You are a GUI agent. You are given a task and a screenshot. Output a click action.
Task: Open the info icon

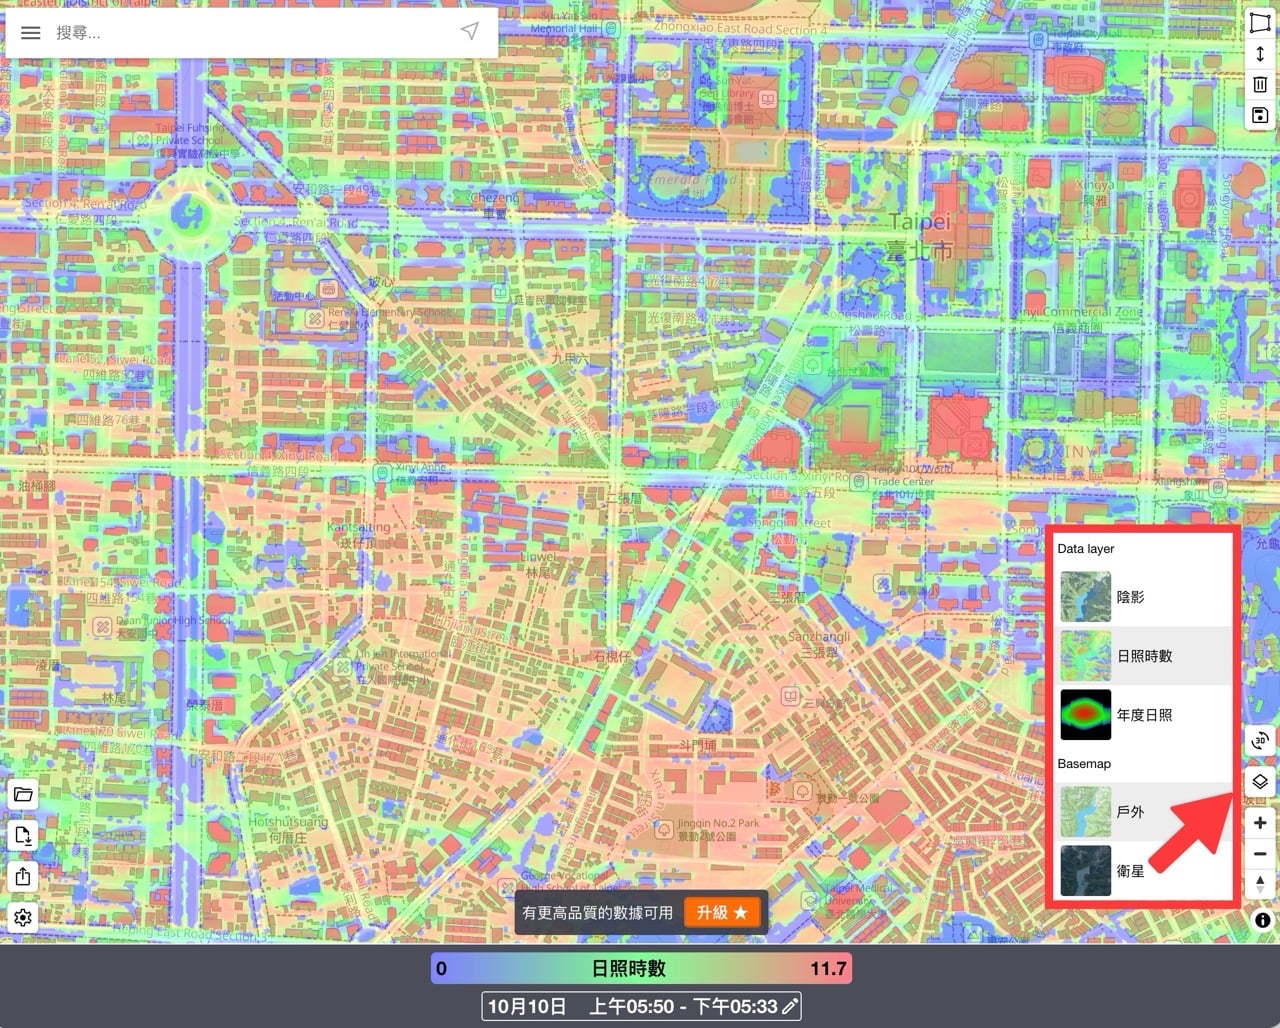point(1262,920)
